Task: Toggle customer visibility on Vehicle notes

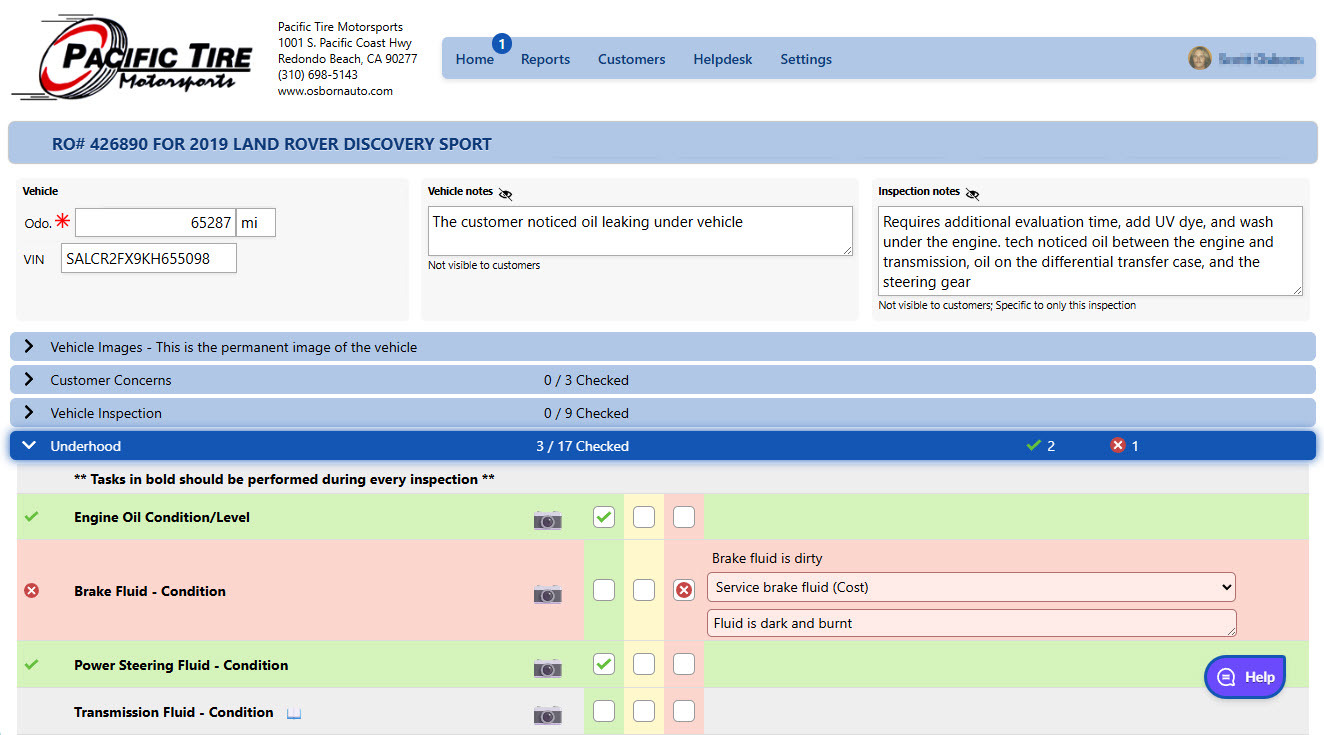Action: coord(505,194)
